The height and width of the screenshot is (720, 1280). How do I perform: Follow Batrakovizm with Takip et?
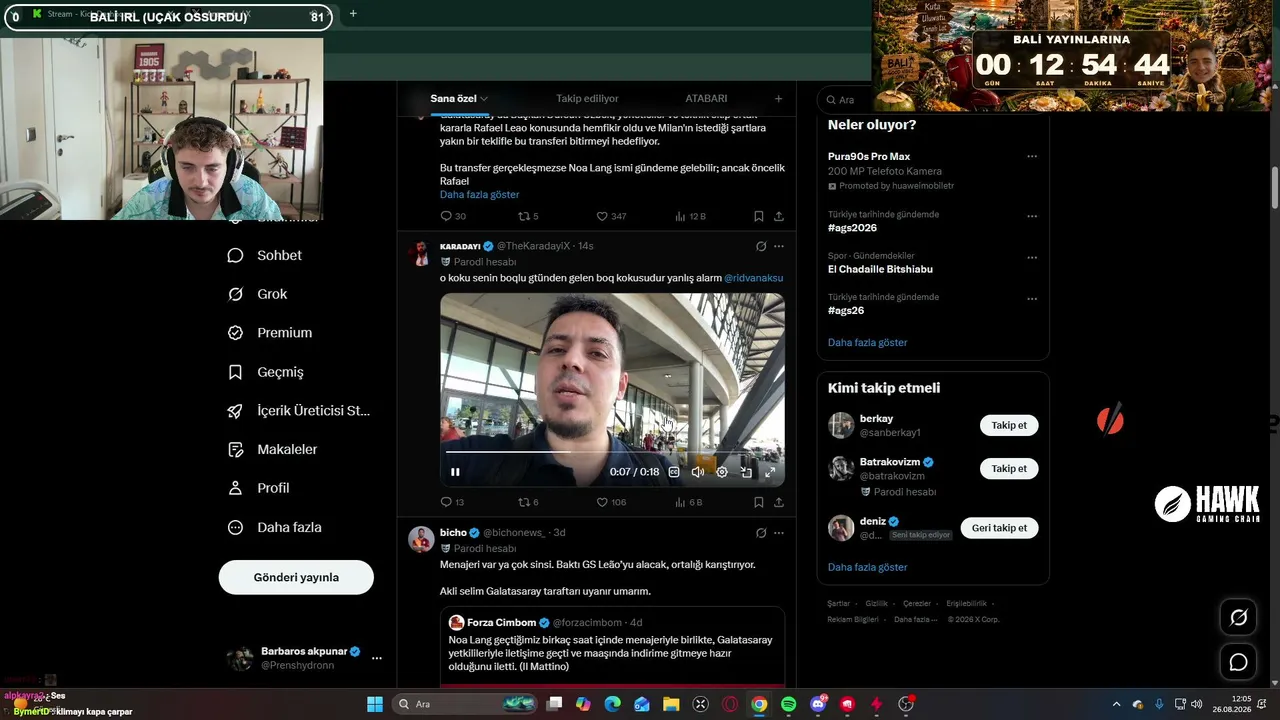coord(1009,468)
